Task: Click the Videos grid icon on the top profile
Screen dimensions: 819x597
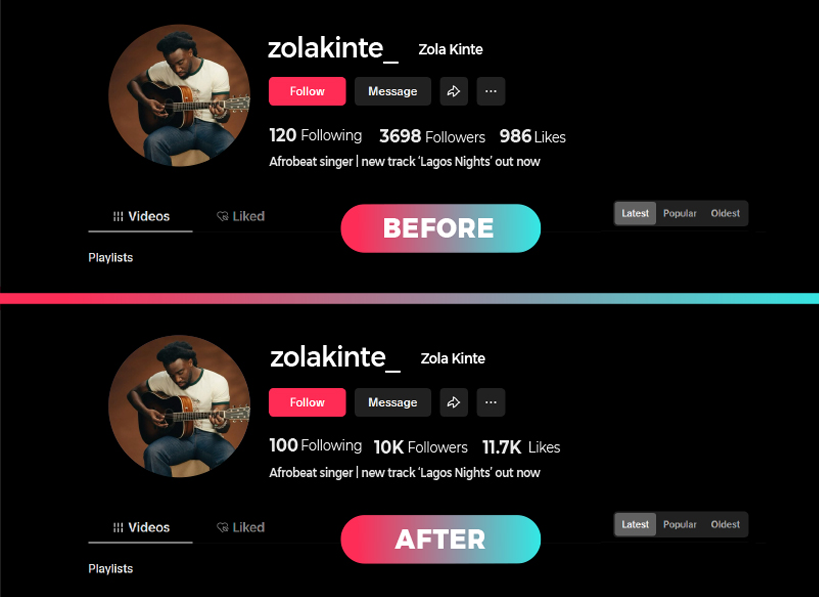Action: coord(118,215)
